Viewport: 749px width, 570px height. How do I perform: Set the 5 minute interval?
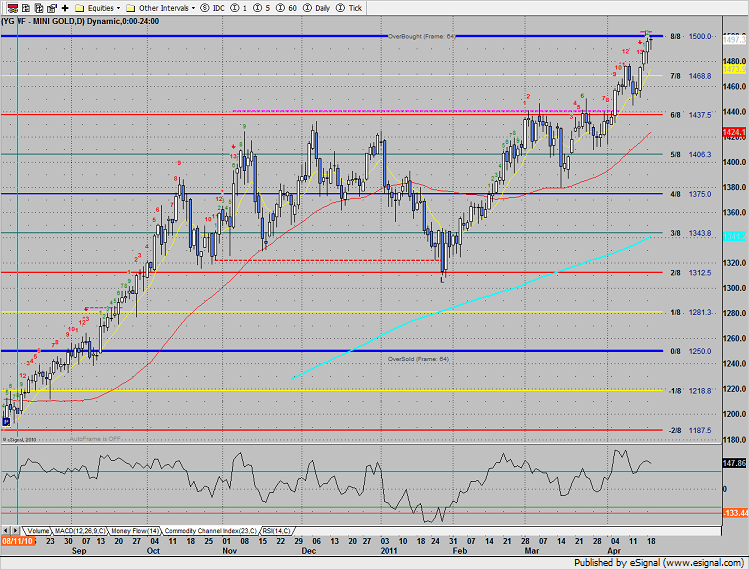(261, 8)
